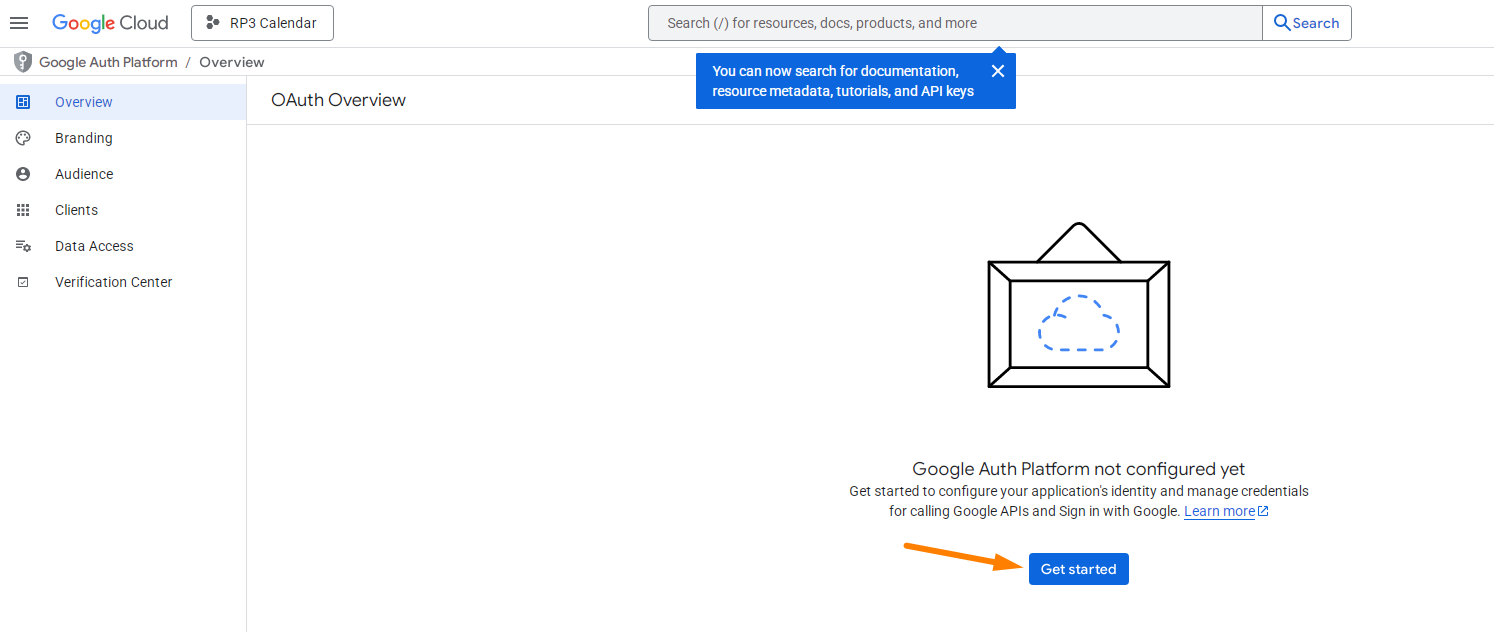This screenshot has width=1494, height=632.
Task: Click the Audience person icon
Action: tap(23, 174)
